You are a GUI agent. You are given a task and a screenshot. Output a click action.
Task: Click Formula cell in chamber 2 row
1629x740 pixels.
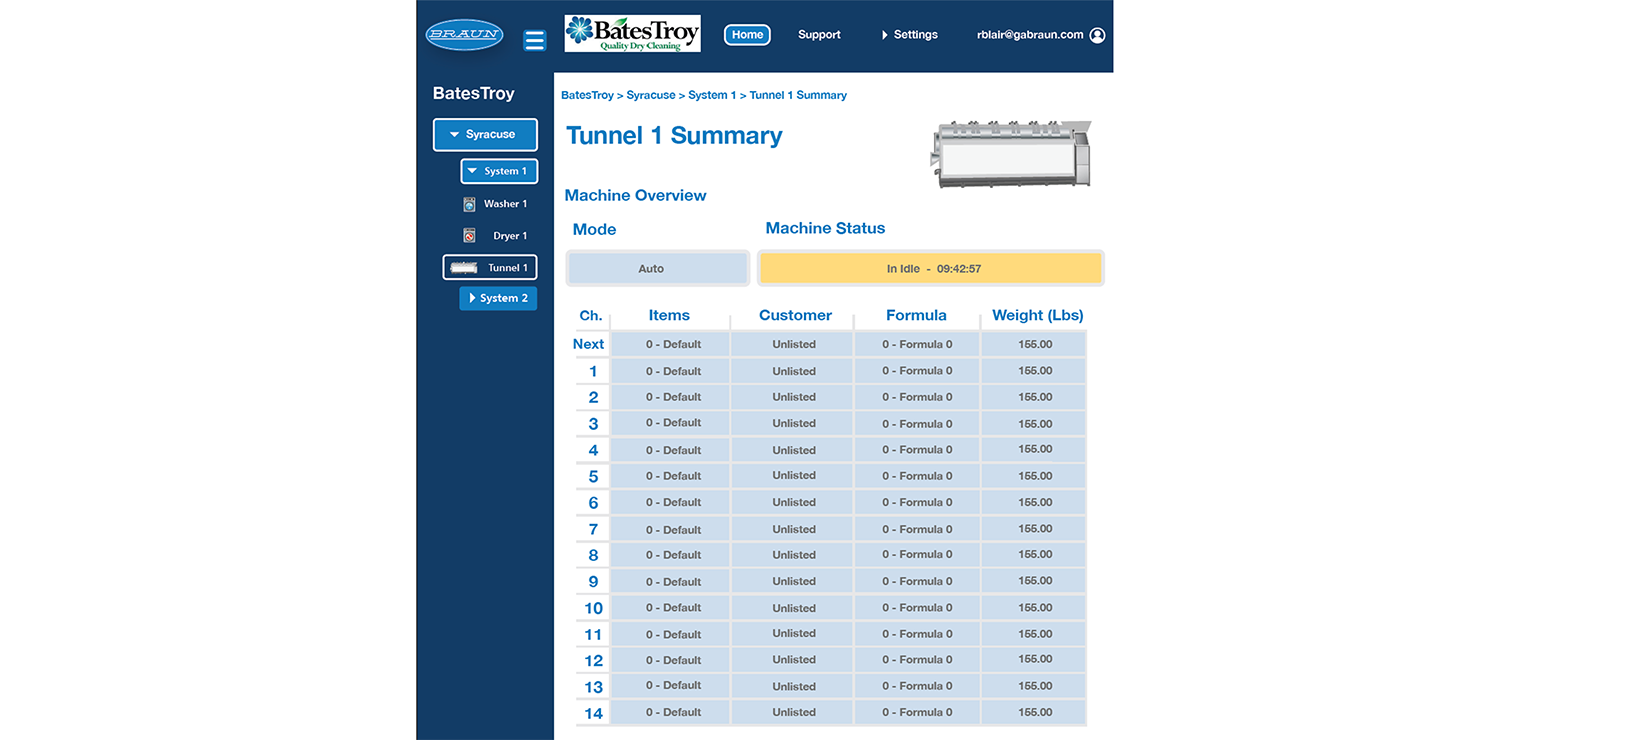pyautogui.click(x=917, y=397)
